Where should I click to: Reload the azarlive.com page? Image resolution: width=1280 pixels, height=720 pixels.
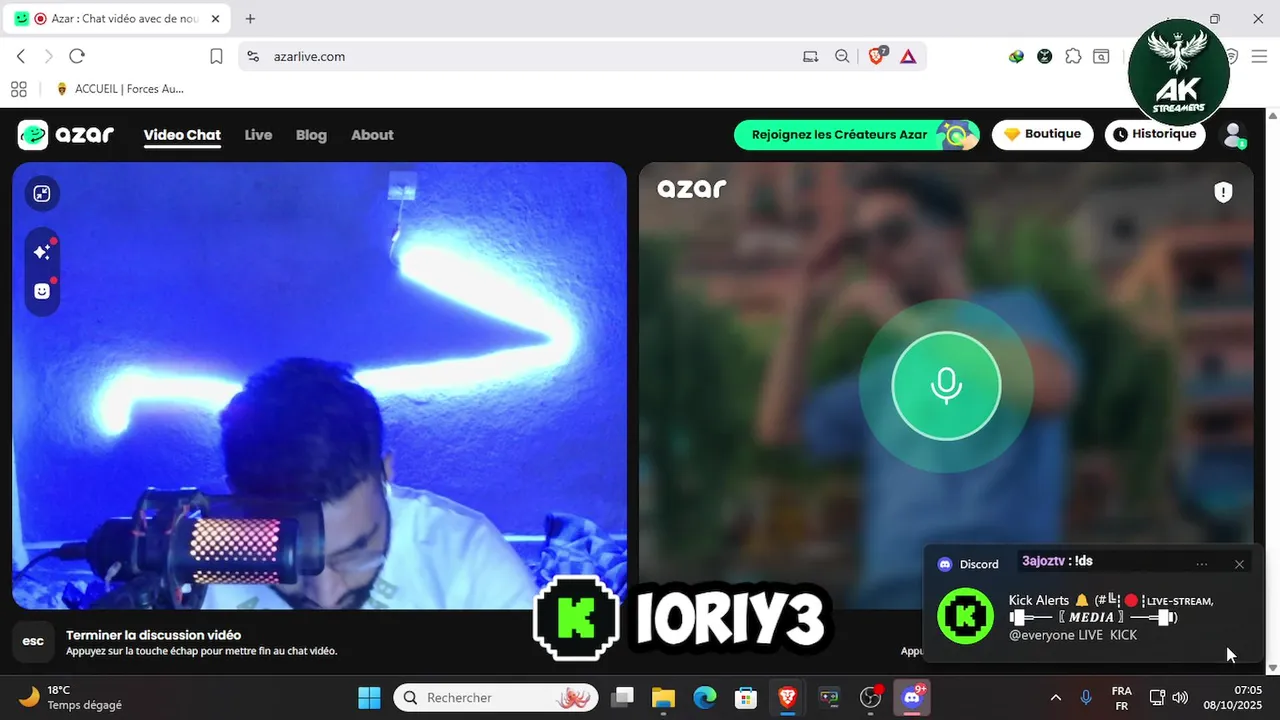[77, 56]
